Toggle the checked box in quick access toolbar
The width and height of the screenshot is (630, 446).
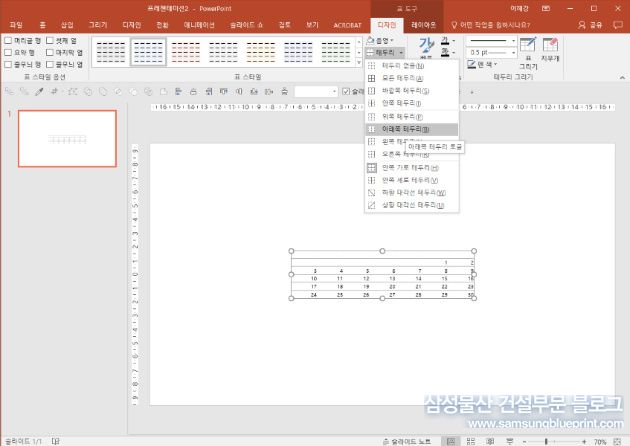pos(346,92)
